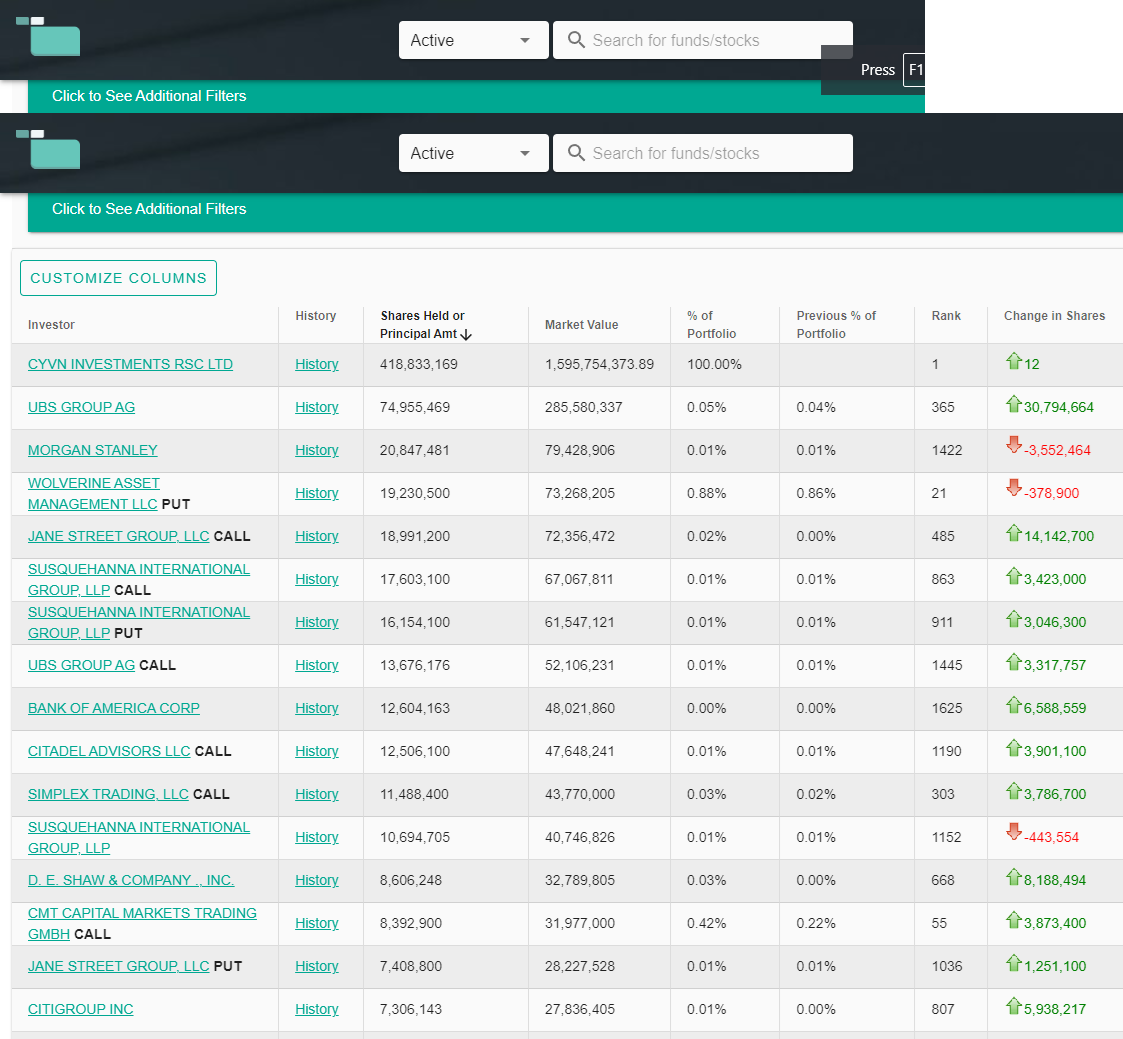Click green up arrow beside 12 in CYVN row
The width and height of the screenshot is (1123, 1039).
click(1013, 361)
